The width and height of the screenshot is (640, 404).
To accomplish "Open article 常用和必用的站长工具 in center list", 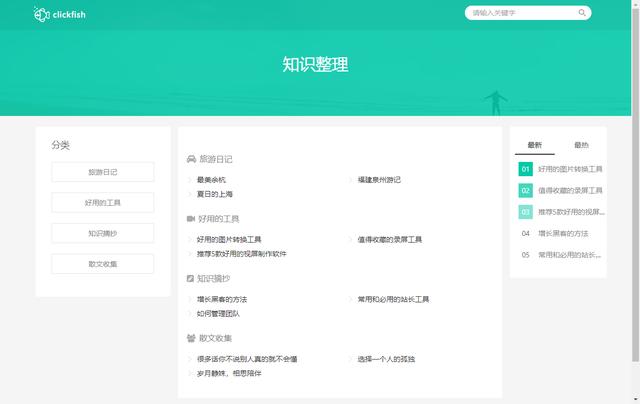I will click(x=393, y=299).
